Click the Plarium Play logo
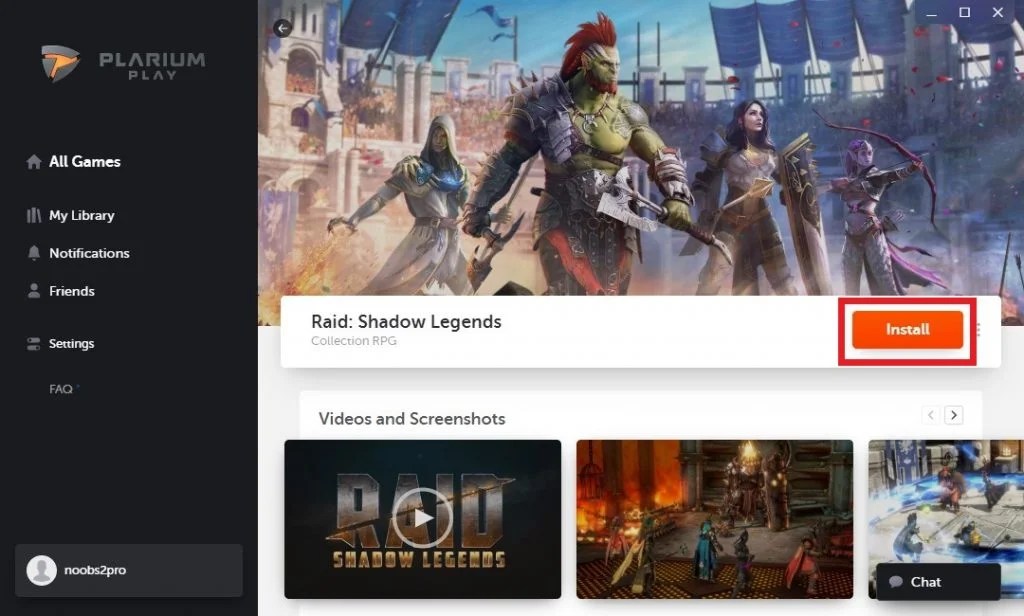The width and height of the screenshot is (1024, 616). (123, 63)
